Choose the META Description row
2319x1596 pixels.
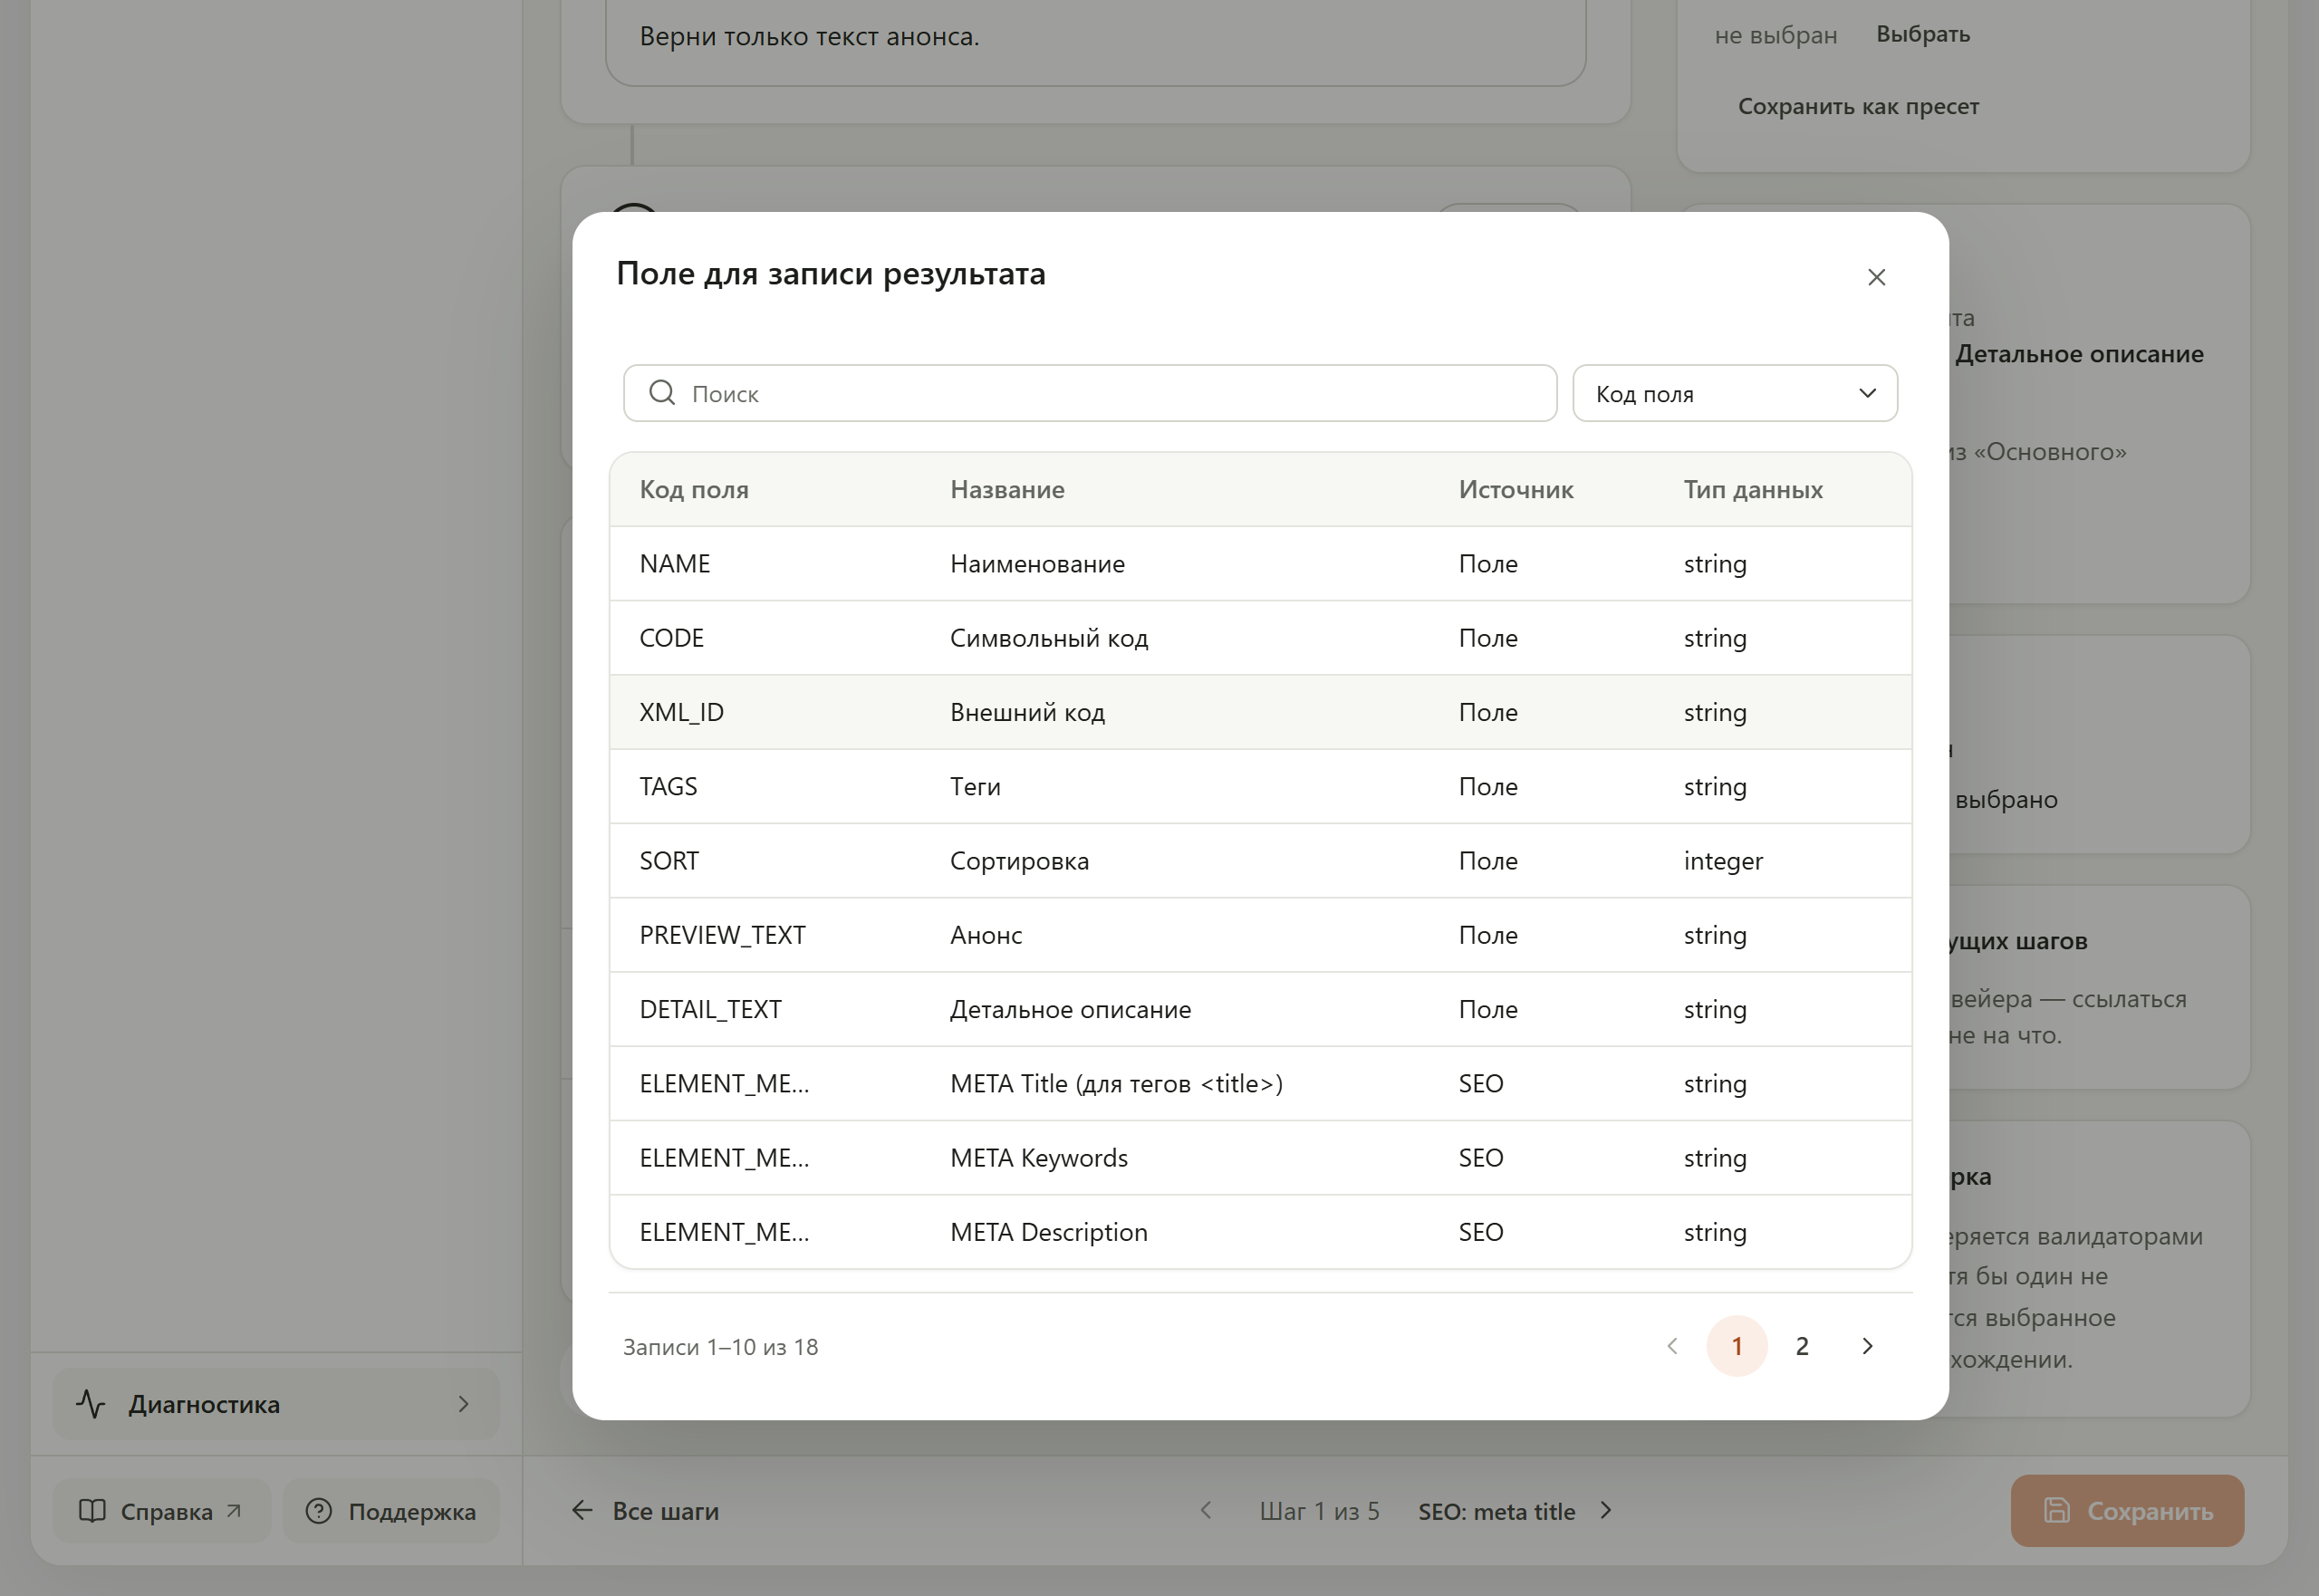click(1260, 1232)
